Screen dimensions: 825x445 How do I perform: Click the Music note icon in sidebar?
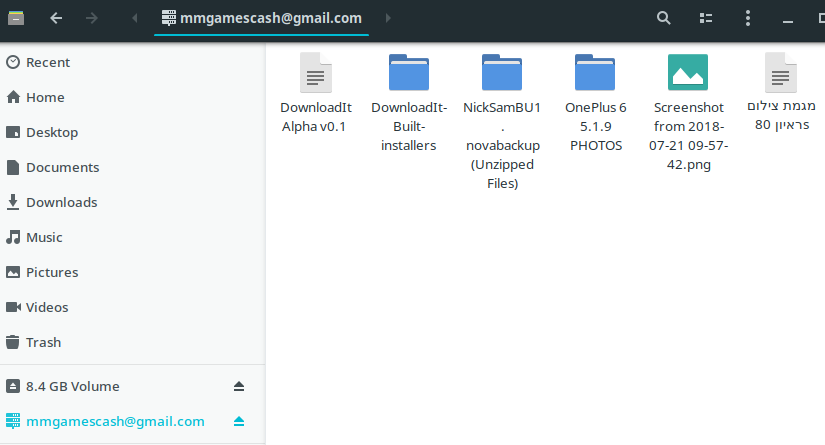(x=13, y=237)
